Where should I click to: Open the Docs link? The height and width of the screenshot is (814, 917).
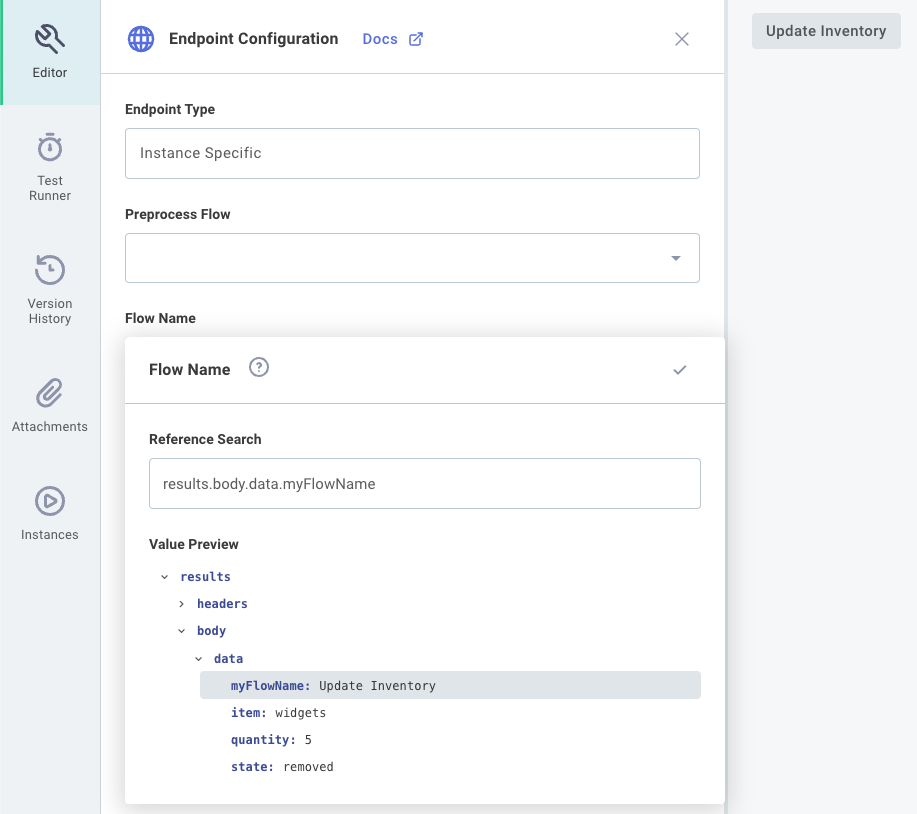[x=380, y=38]
